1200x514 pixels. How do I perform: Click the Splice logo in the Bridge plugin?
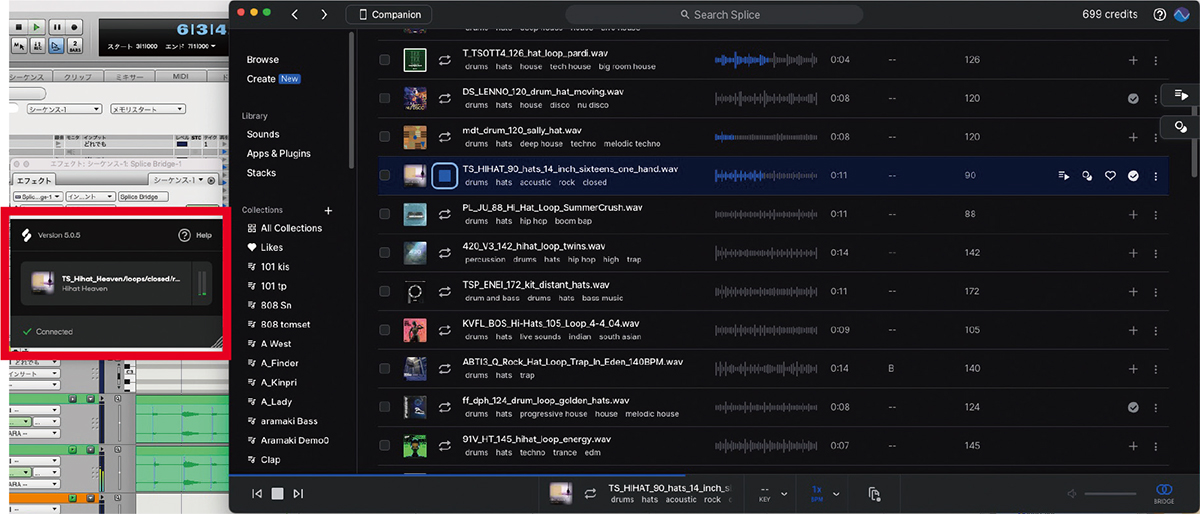25,235
